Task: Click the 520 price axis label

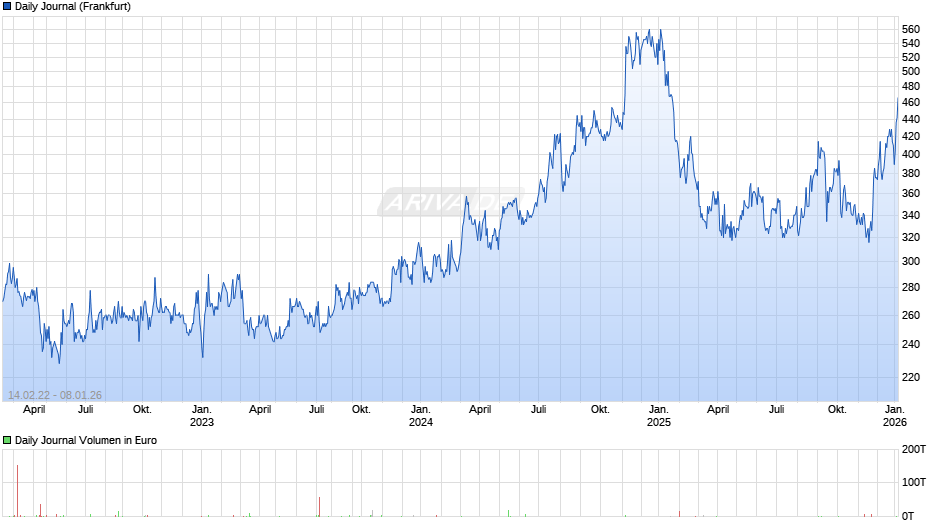Action: [x=911, y=57]
